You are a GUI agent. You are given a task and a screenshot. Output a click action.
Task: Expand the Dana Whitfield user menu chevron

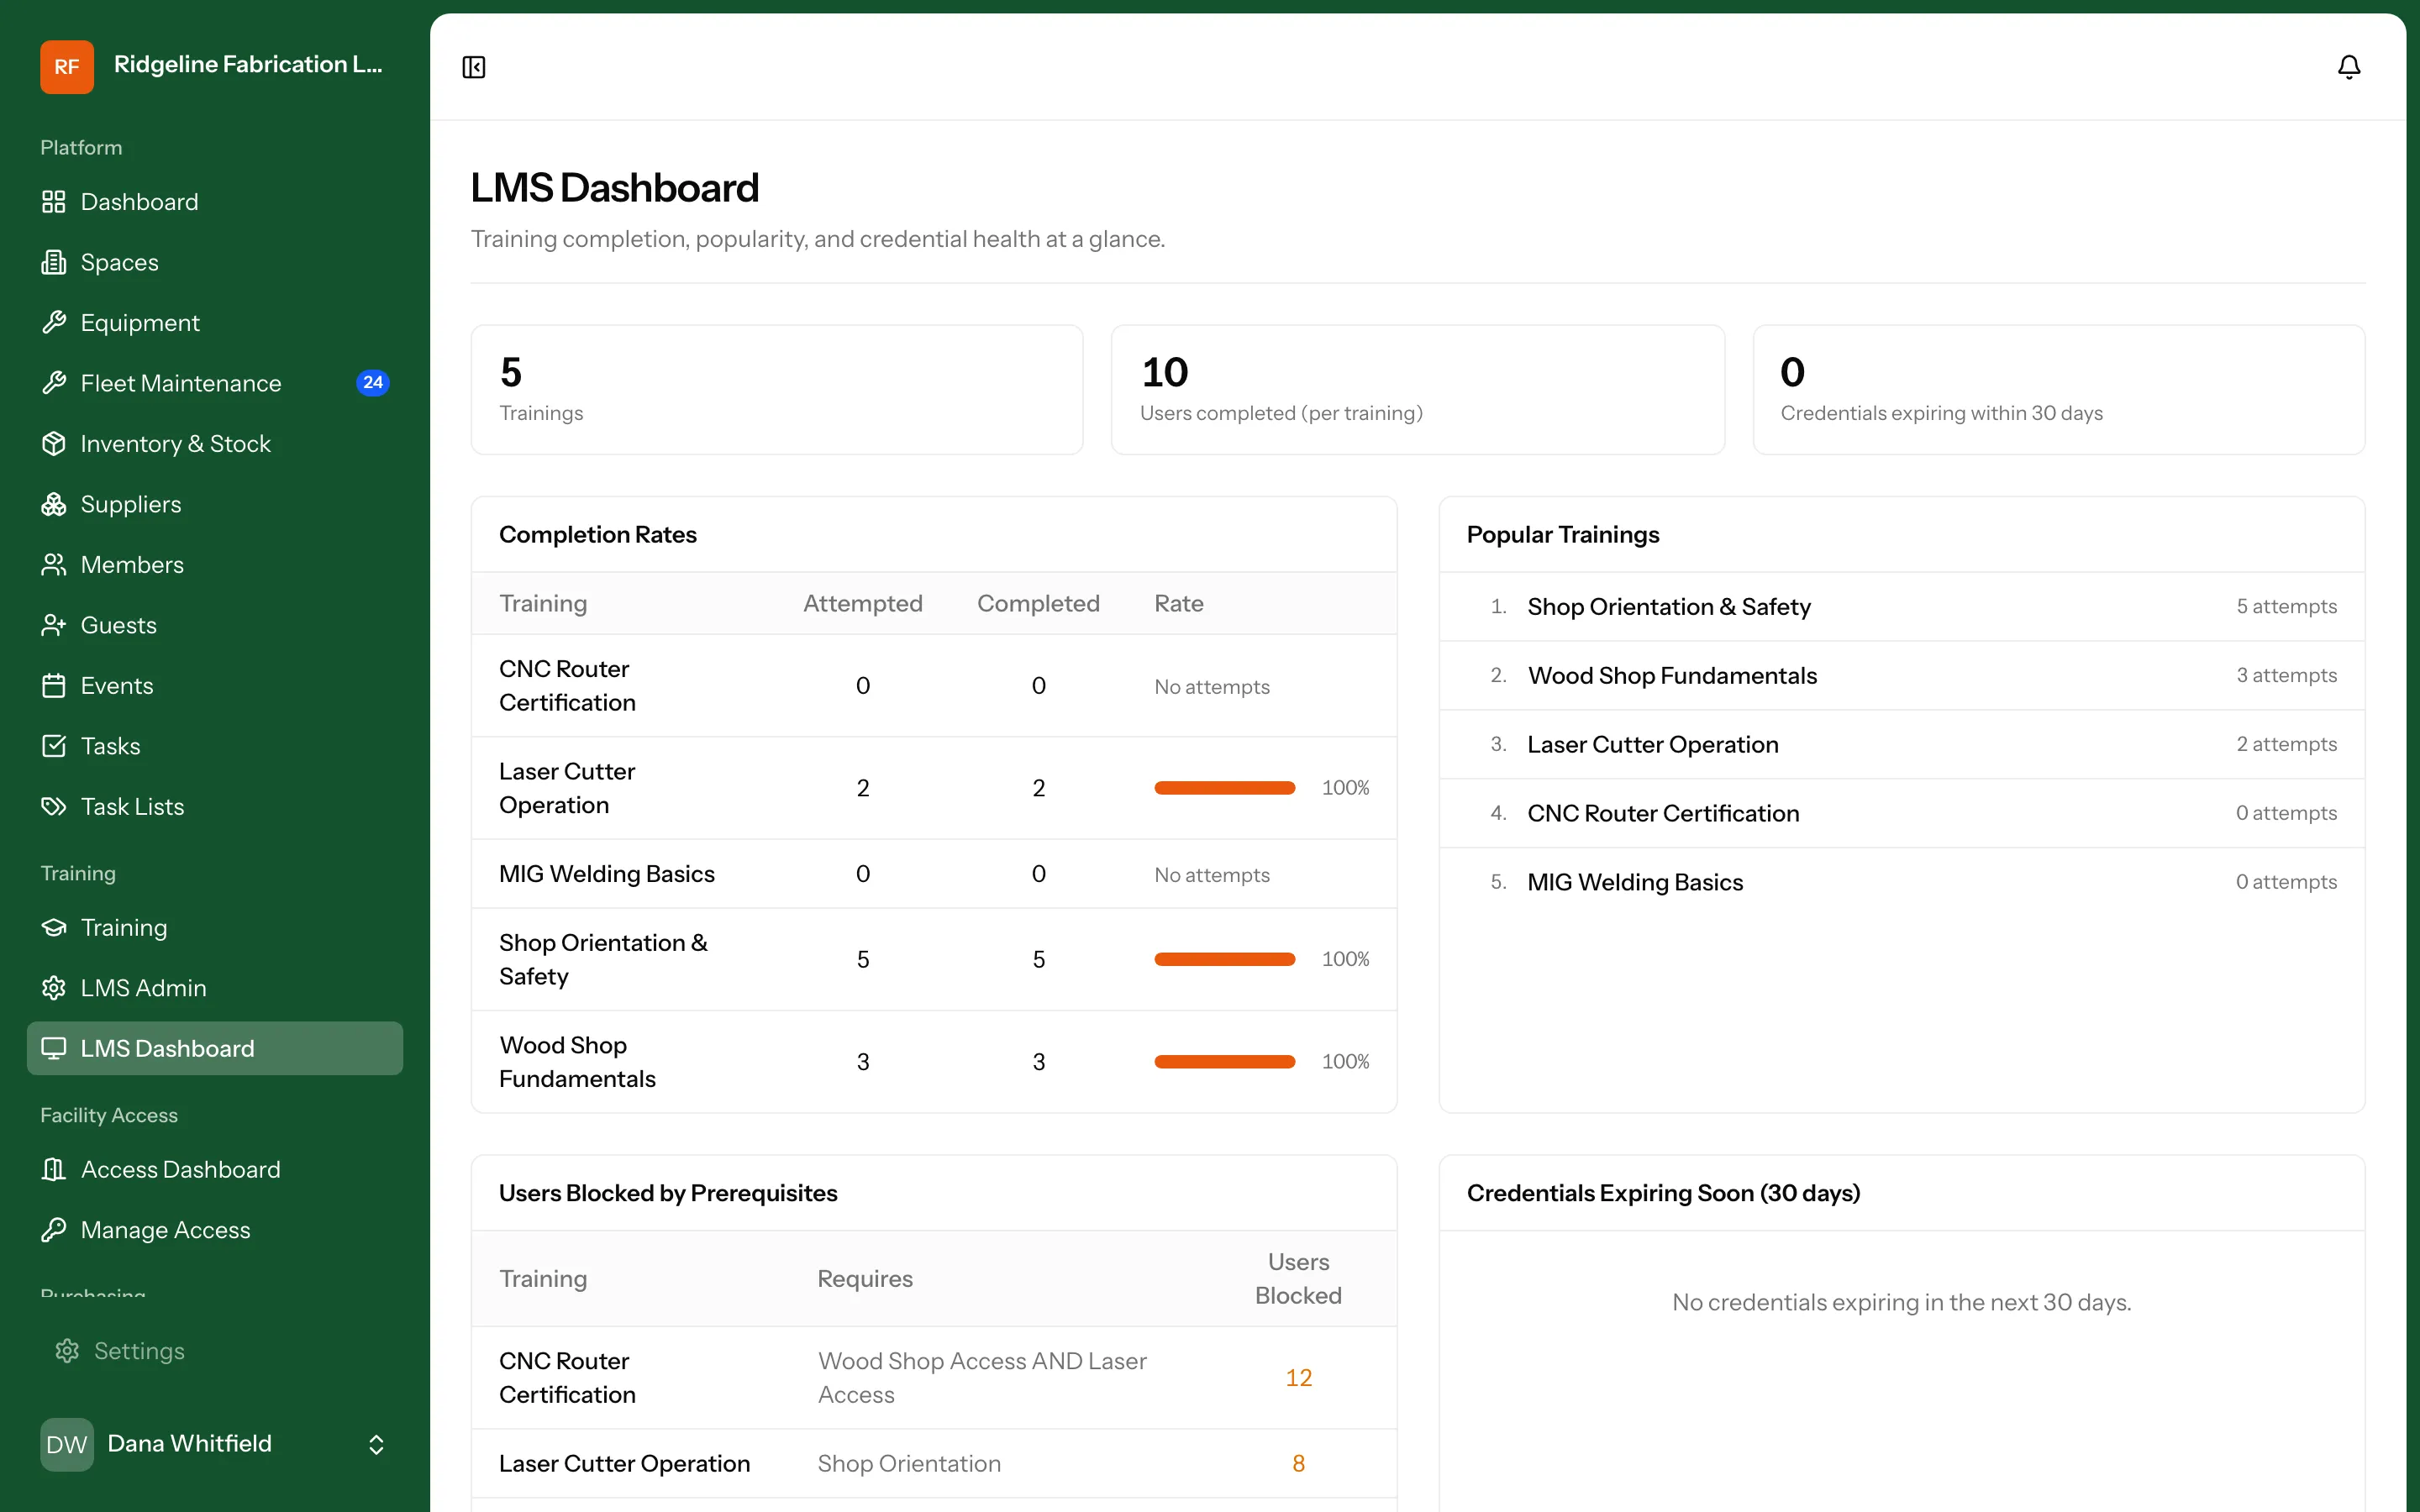[376, 1444]
